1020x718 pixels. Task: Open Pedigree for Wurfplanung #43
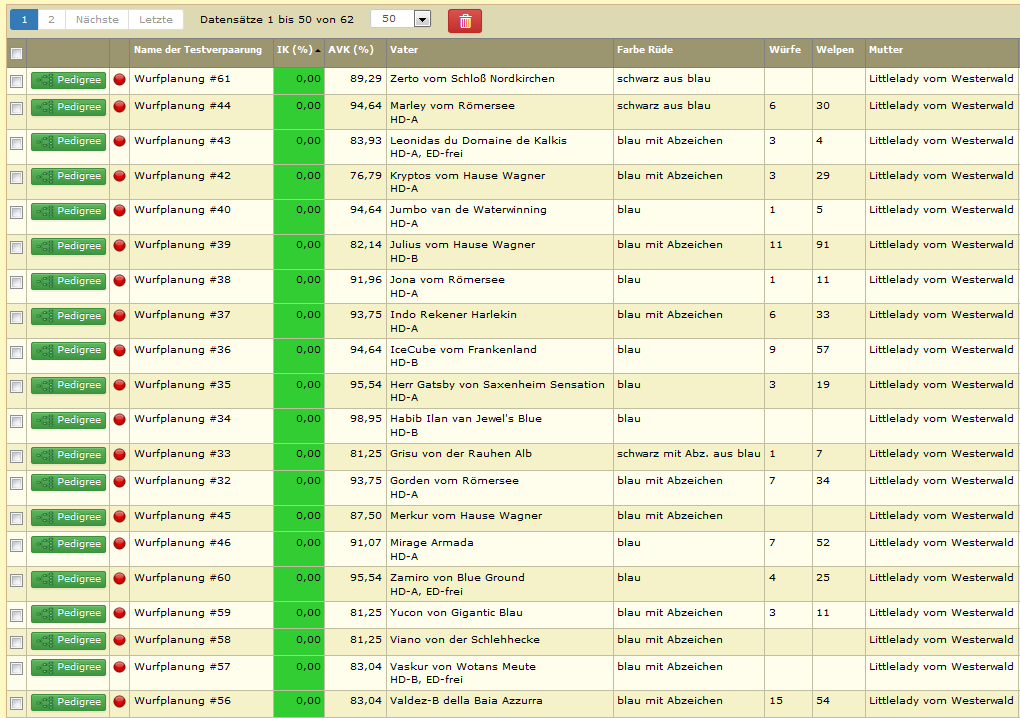(x=68, y=141)
